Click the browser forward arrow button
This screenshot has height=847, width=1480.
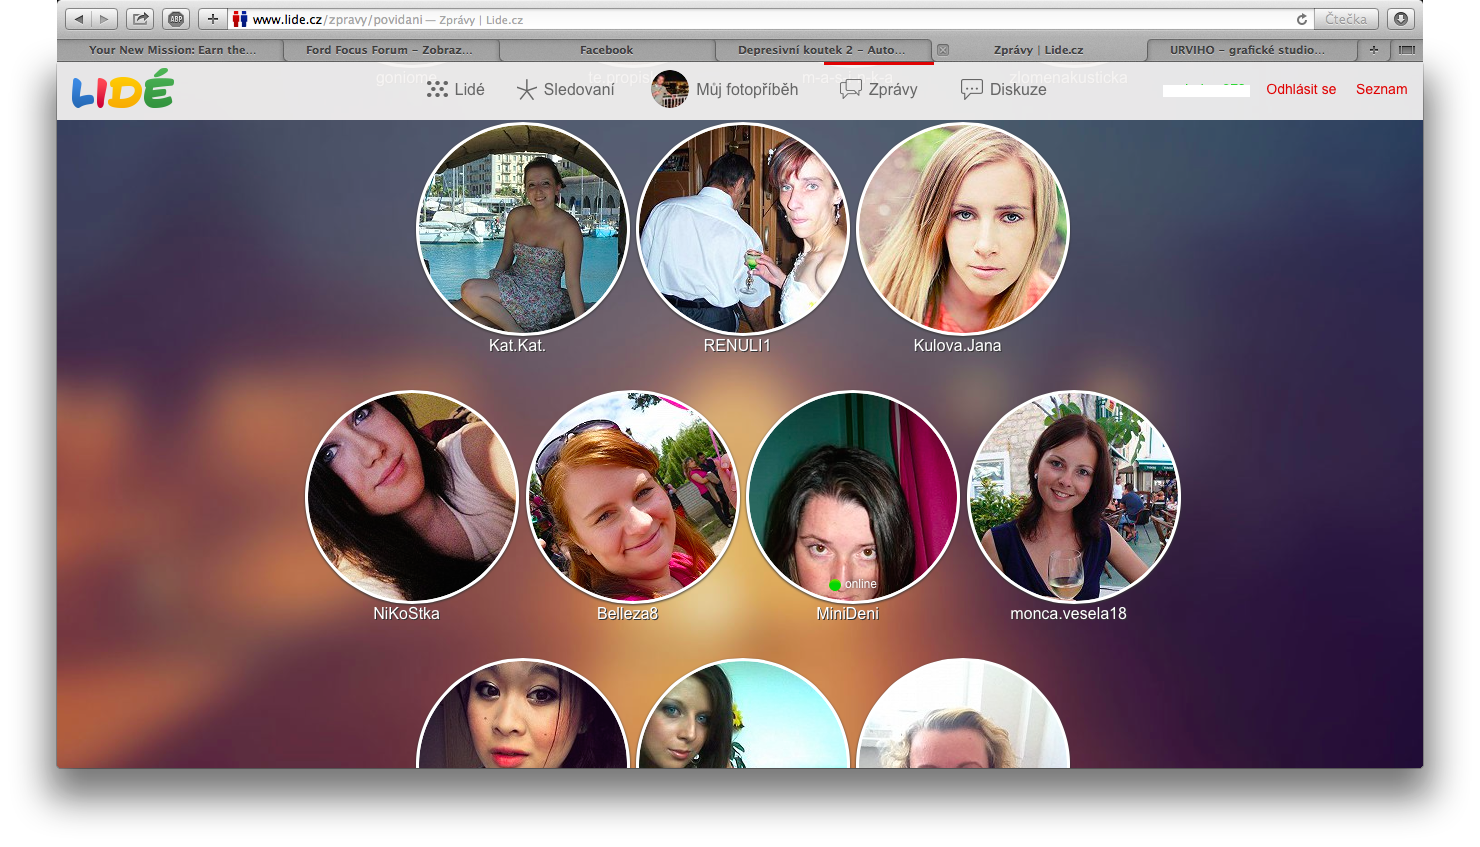tap(104, 19)
